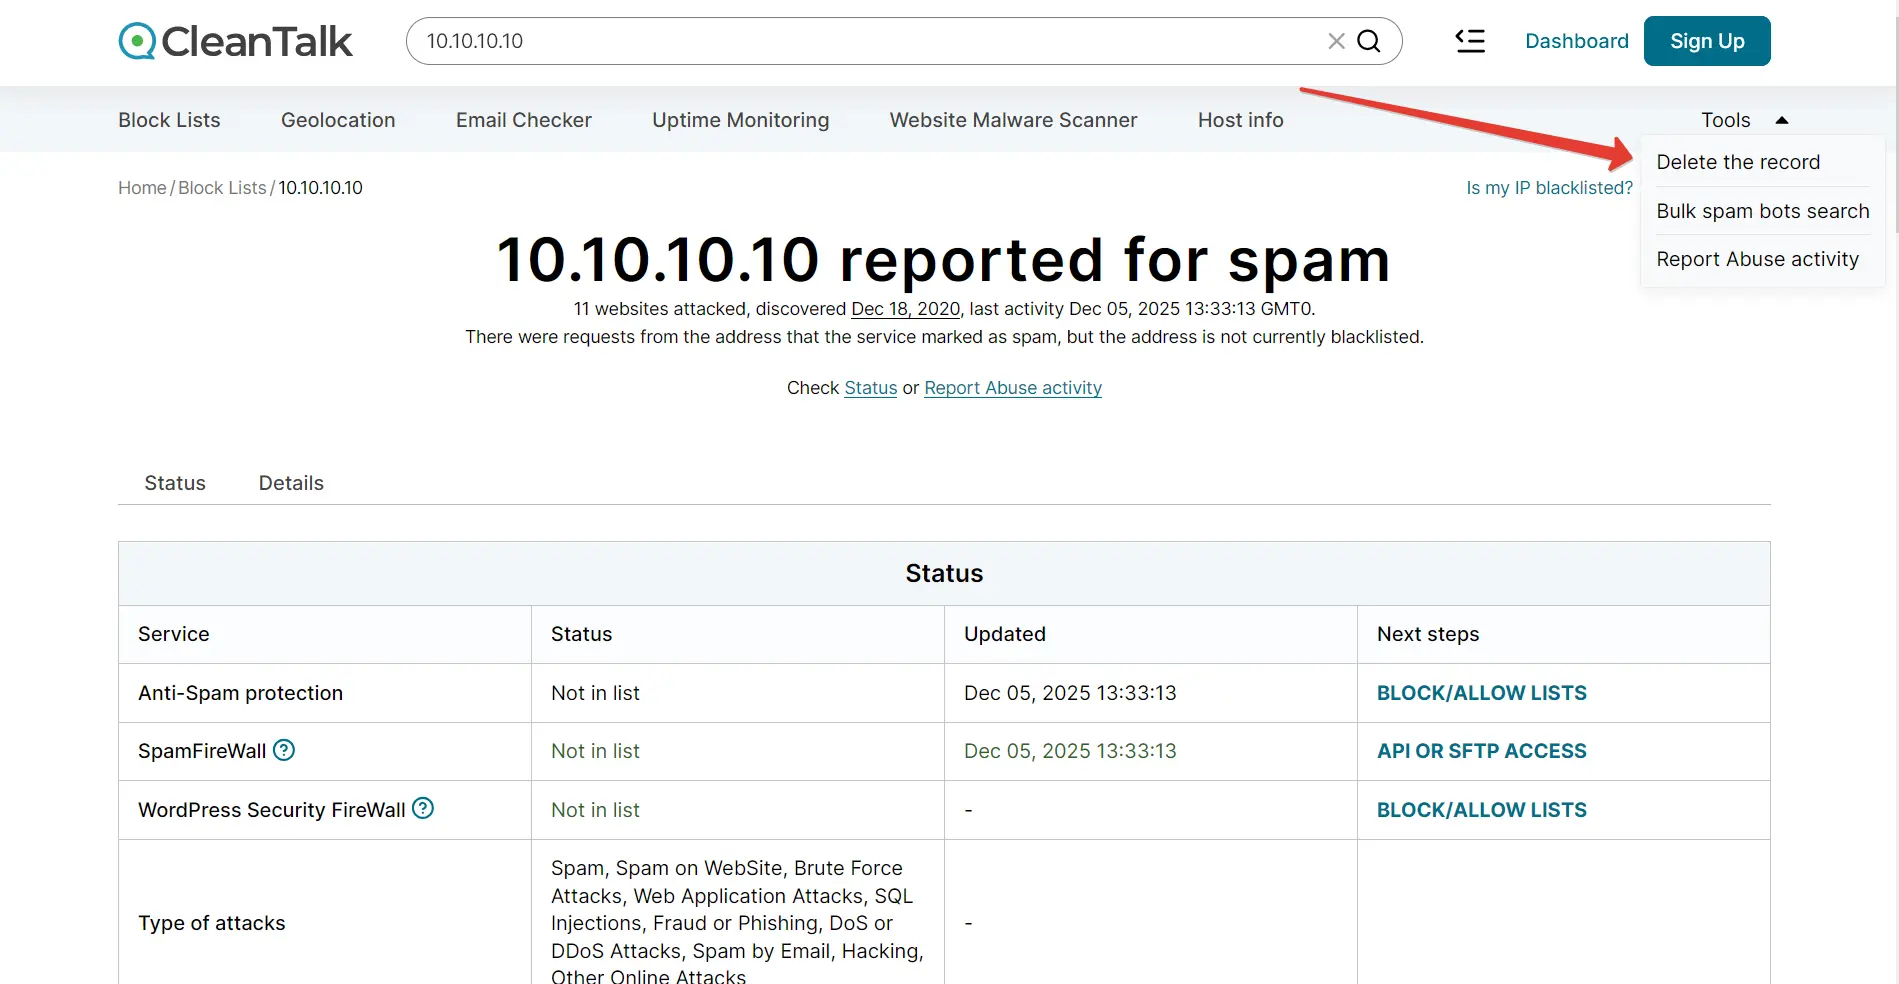Click the "Dec 18, 2020" discovery date link
The image size is (1899, 984).
(x=904, y=308)
